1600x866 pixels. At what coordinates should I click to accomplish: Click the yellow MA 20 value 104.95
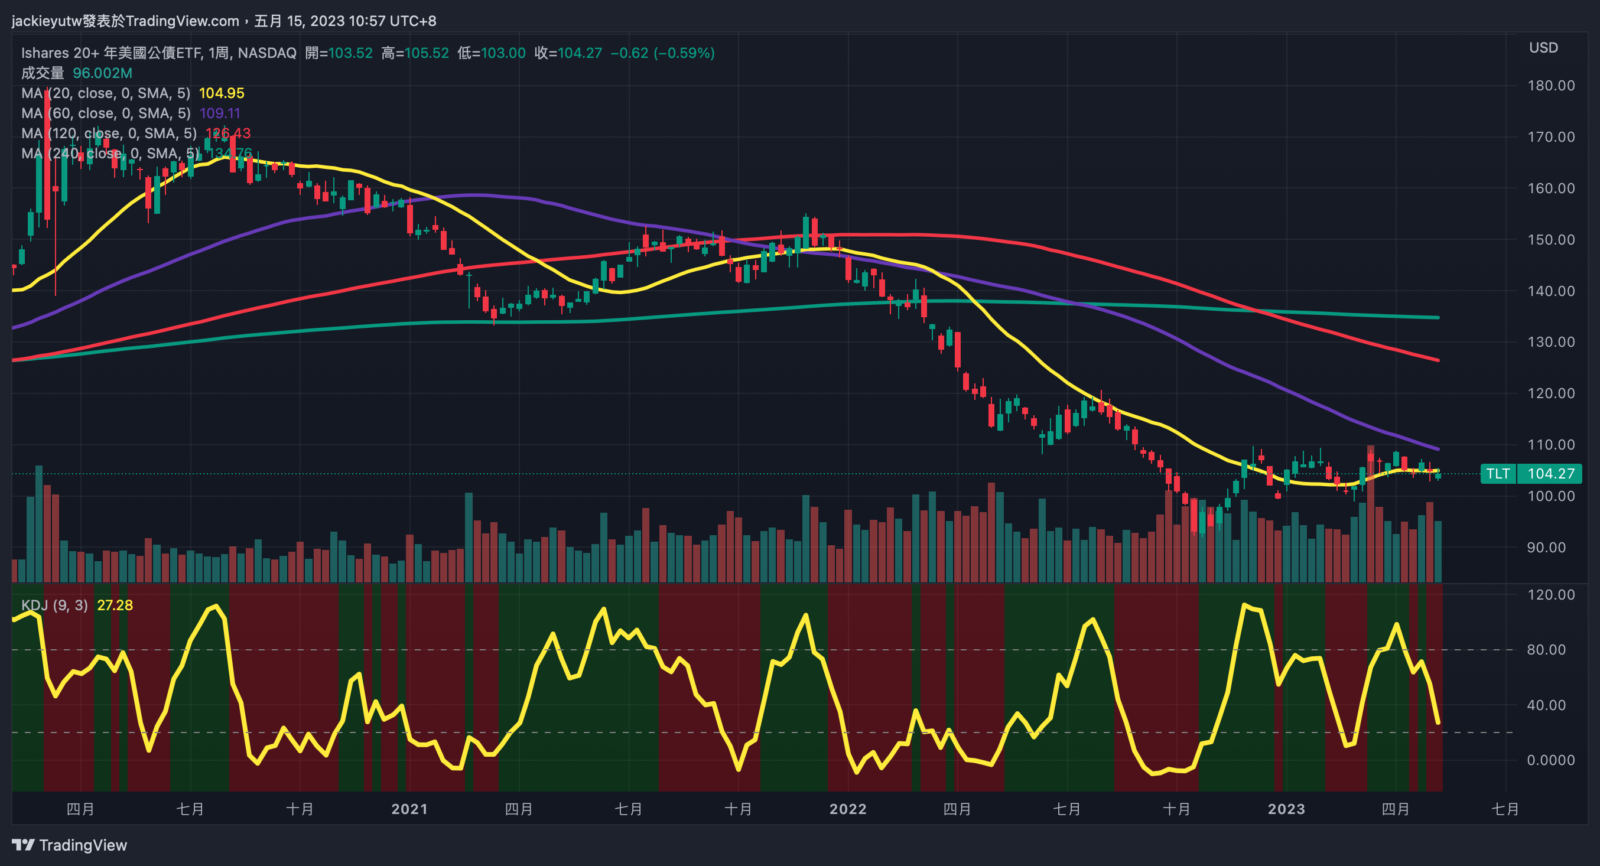(x=221, y=93)
